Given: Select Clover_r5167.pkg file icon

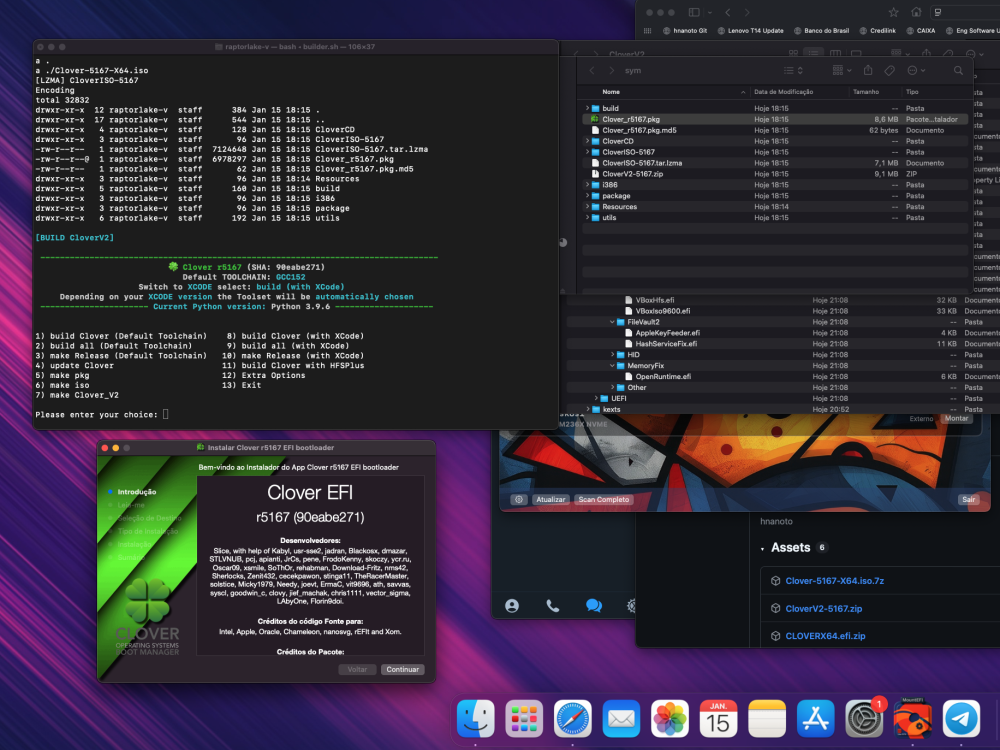Looking at the screenshot, I should pos(594,119).
